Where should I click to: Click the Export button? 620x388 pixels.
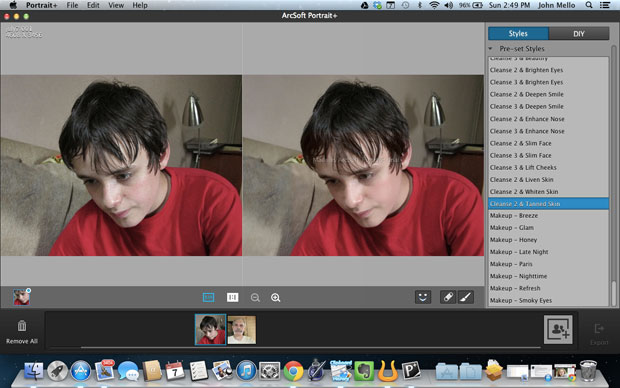599,333
